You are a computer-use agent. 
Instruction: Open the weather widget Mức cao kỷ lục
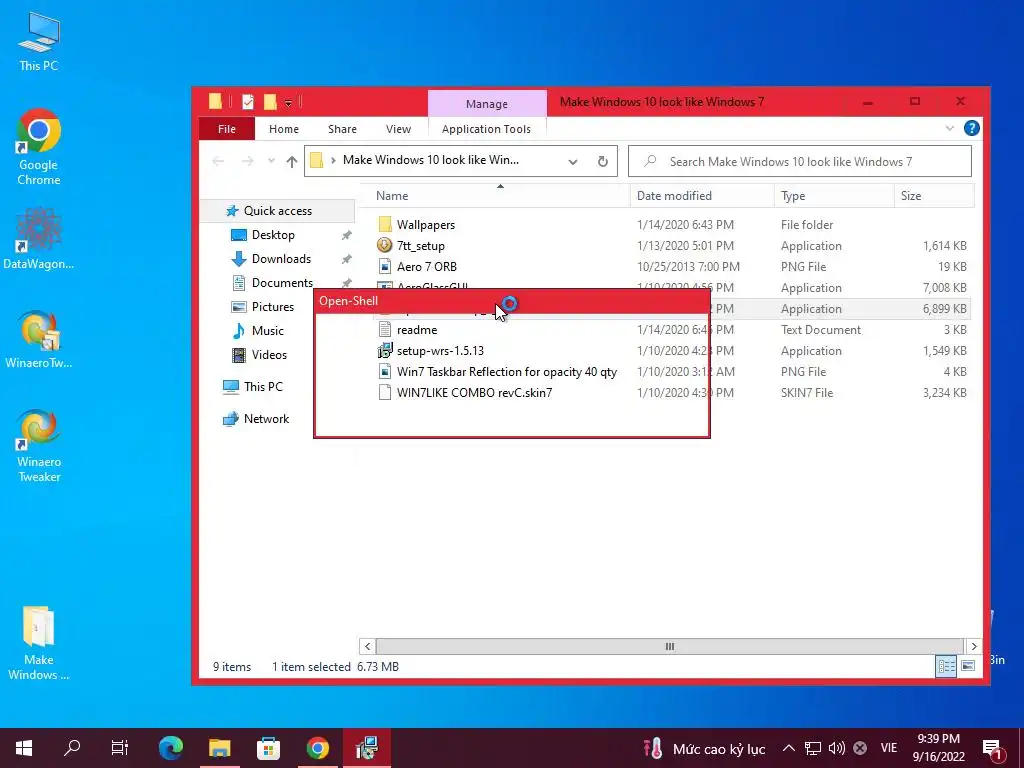click(x=703, y=748)
